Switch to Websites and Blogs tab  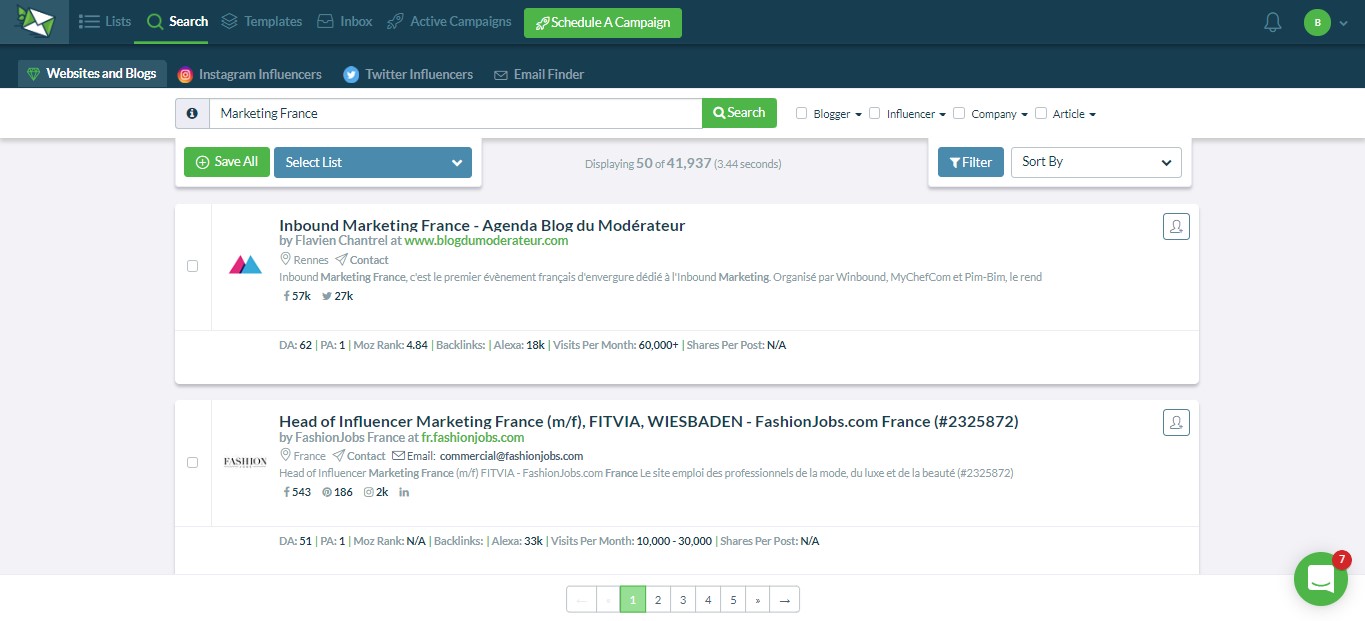(92, 74)
